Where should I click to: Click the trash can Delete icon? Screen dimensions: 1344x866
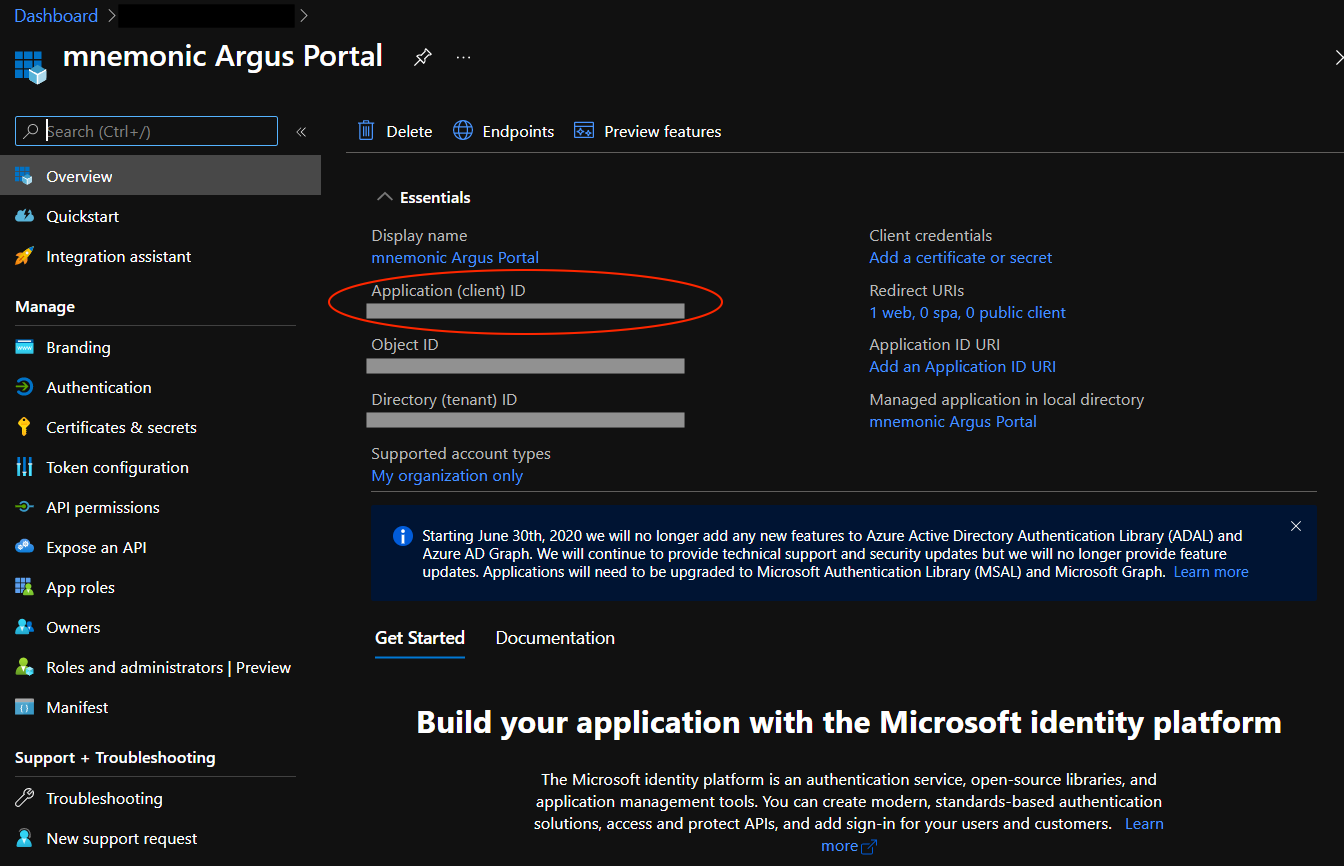click(x=366, y=130)
